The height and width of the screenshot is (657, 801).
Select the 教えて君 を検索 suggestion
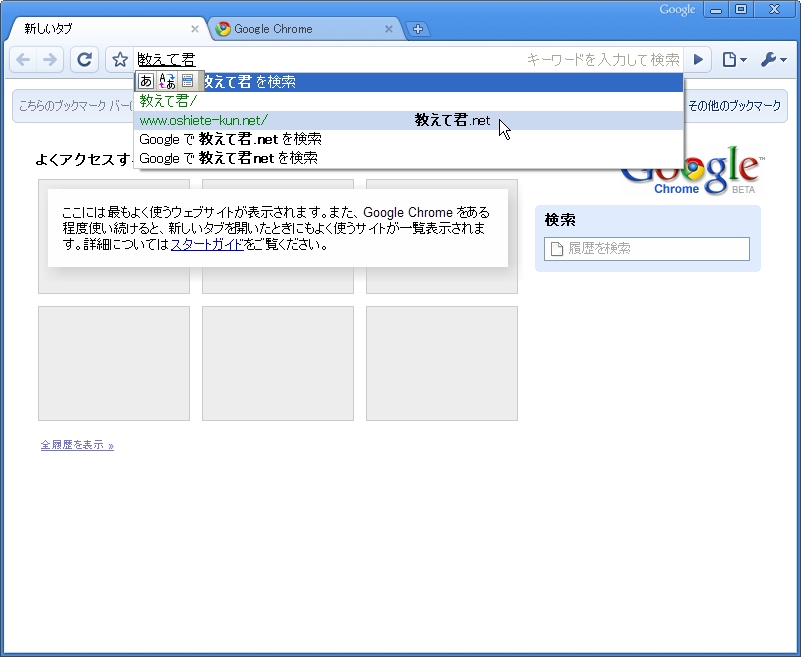coord(409,82)
